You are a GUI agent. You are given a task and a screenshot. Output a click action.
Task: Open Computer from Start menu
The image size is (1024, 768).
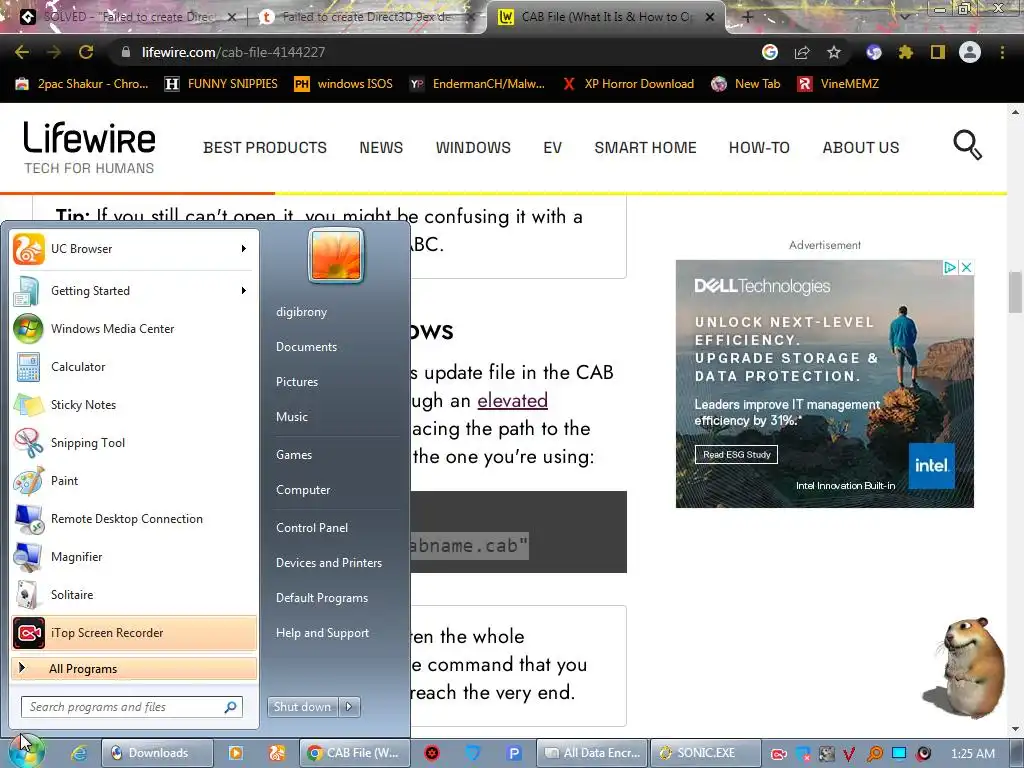coord(303,490)
